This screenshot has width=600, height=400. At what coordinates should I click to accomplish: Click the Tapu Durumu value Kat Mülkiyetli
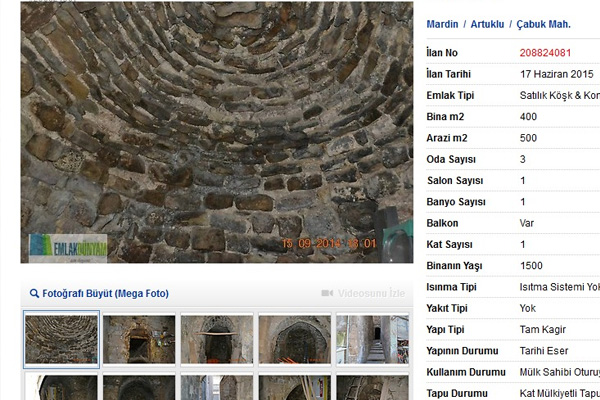(551, 393)
